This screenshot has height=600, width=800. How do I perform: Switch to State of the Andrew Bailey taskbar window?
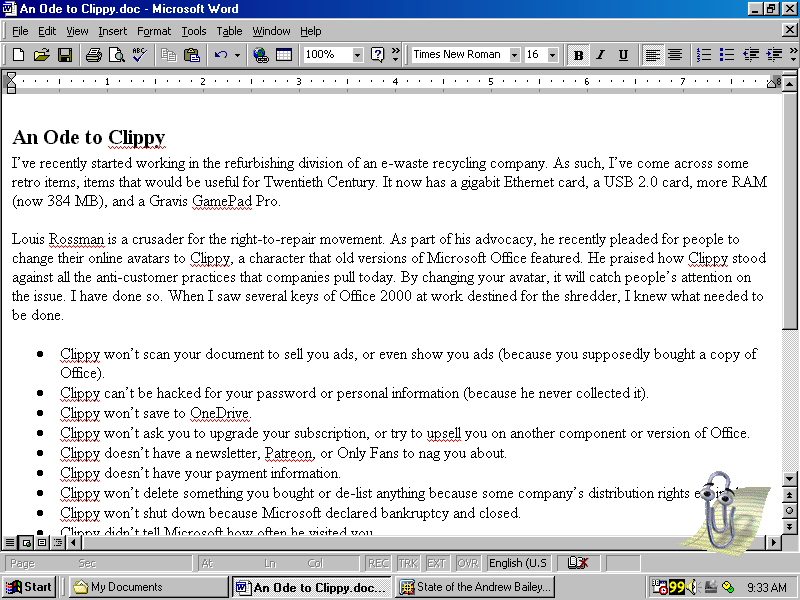click(x=476, y=587)
